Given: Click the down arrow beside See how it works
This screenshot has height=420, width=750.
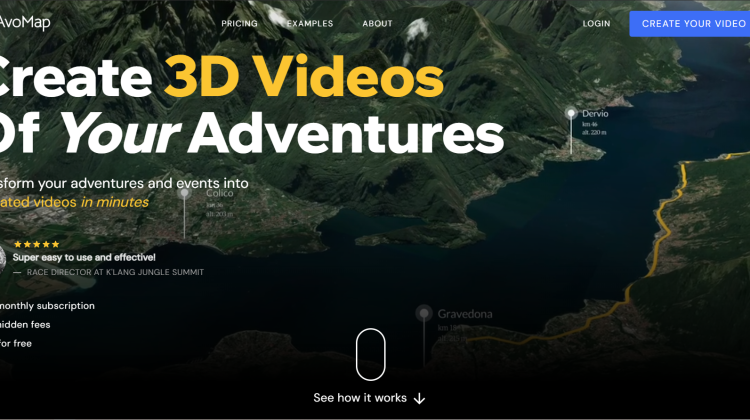Looking at the screenshot, I should 419,398.
